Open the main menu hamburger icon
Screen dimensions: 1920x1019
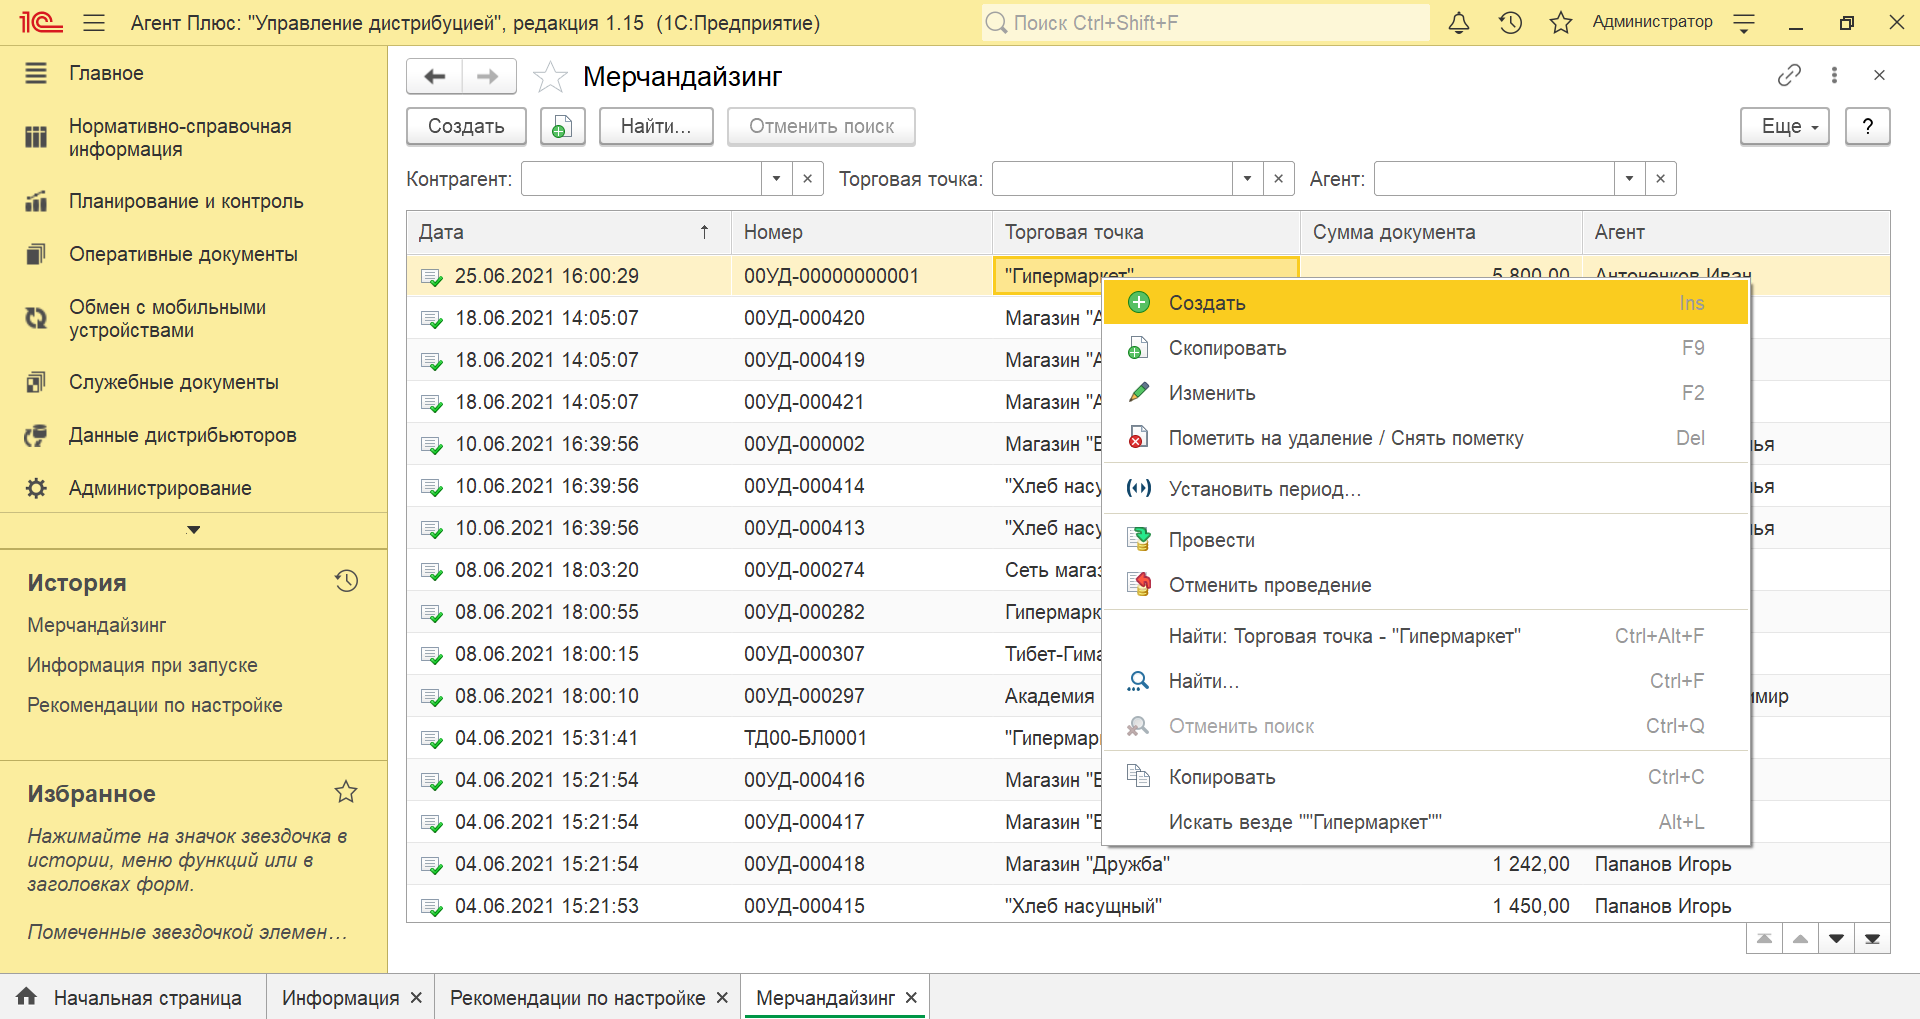pyautogui.click(x=94, y=23)
